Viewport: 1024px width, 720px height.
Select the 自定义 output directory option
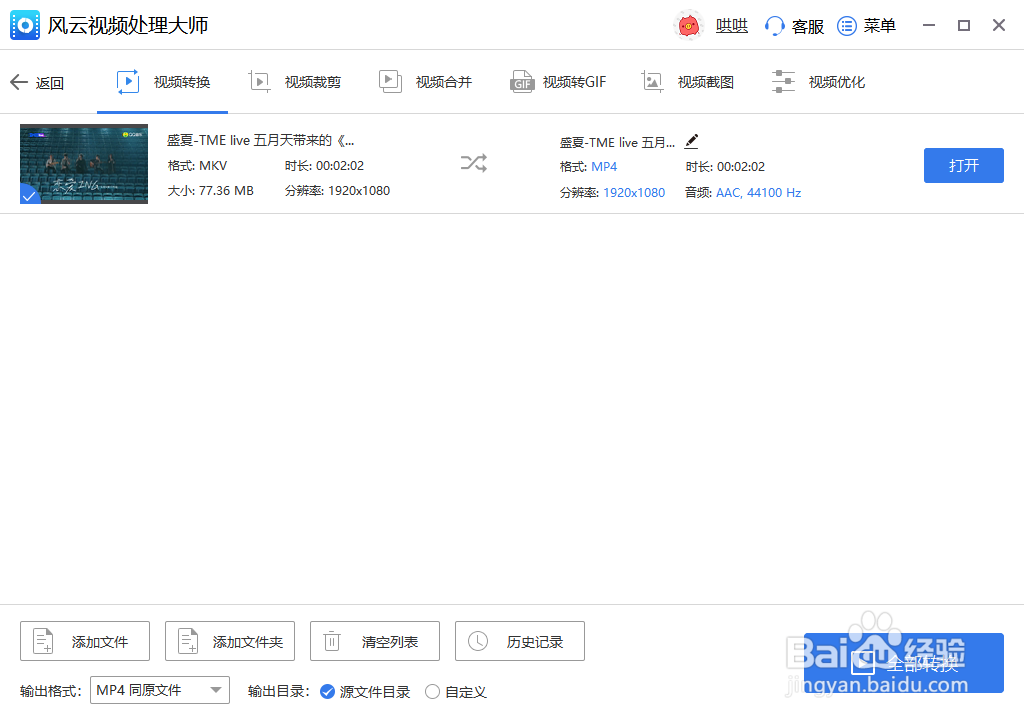click(432, 691)
